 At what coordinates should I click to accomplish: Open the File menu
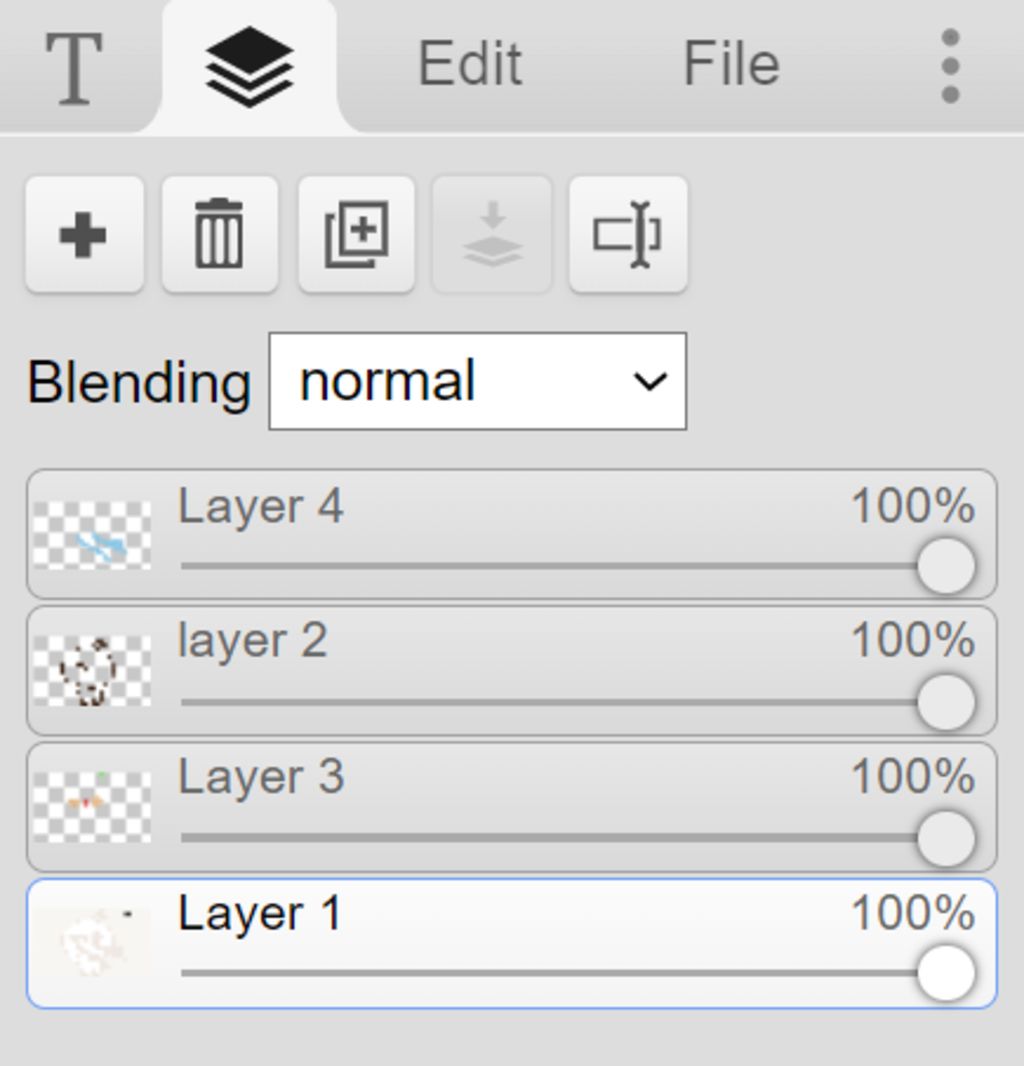pyautogui.click(x=731, y=66)
